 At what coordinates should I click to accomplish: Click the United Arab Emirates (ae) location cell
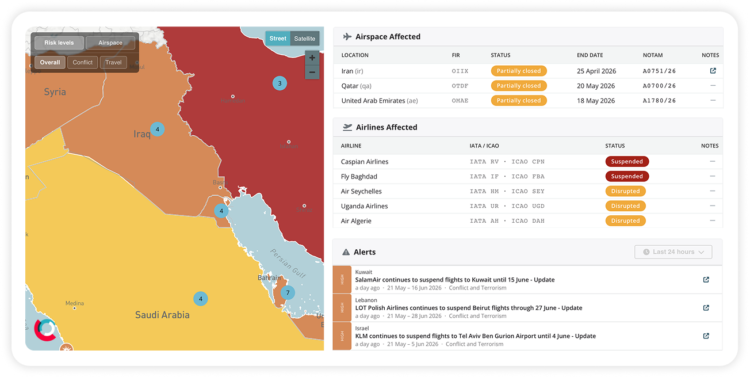(379, 100)
